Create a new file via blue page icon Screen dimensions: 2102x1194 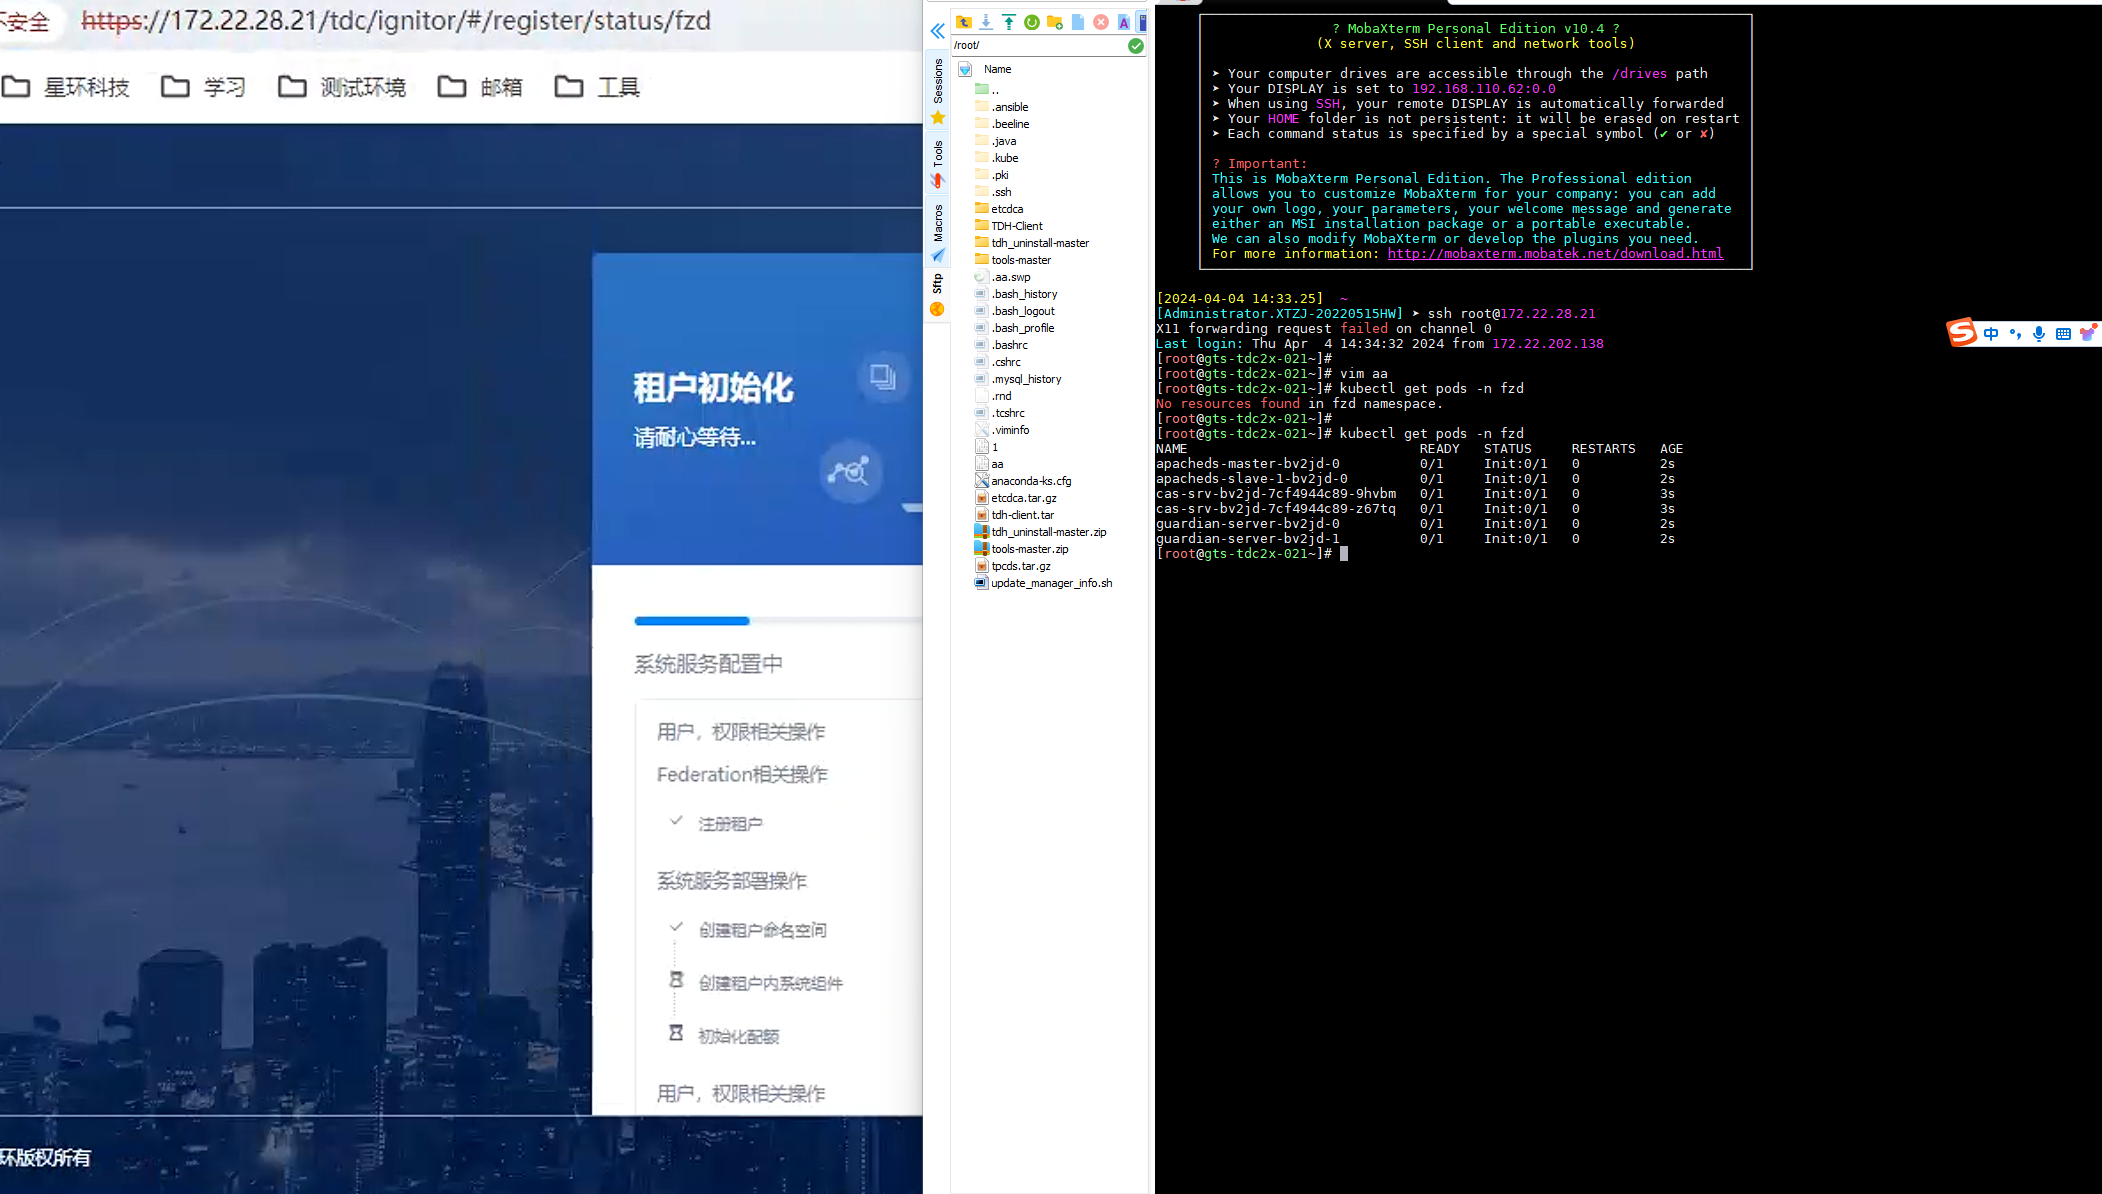1078,22
